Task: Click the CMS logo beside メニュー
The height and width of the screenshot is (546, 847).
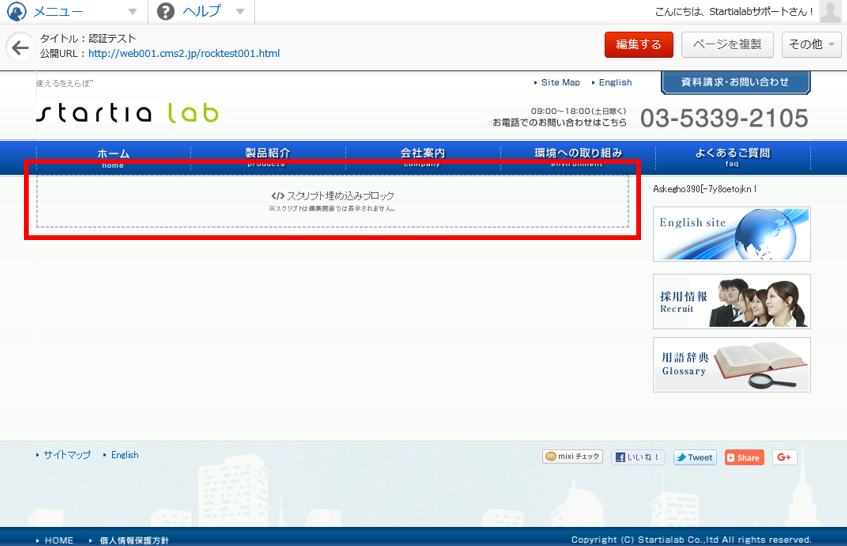Action: click(17, 11)
